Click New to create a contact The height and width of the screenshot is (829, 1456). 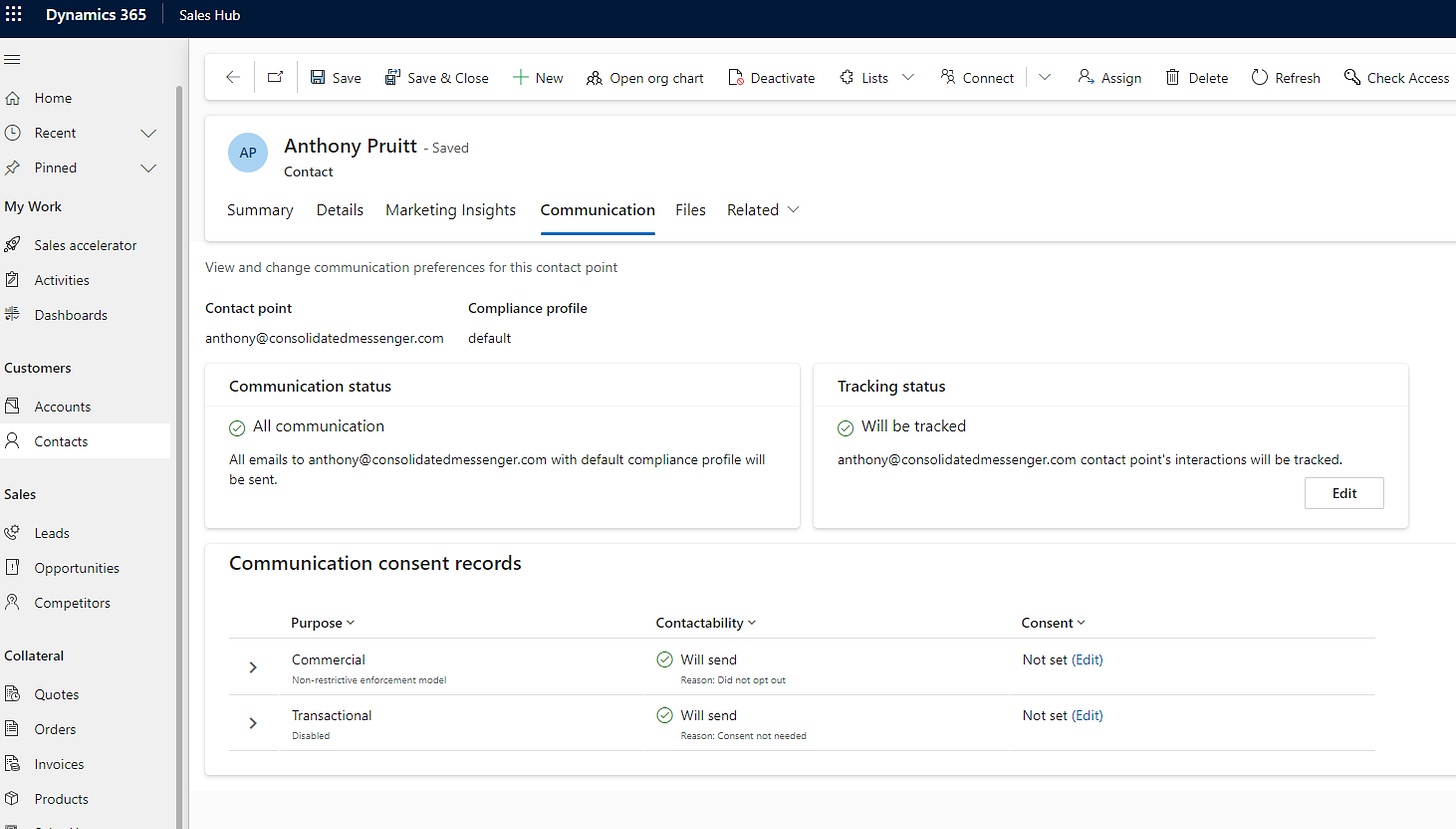[538, 77]
